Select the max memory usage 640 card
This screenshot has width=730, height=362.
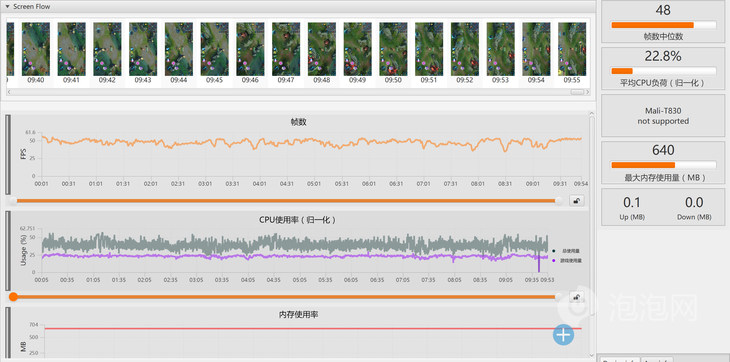[663, 162]
